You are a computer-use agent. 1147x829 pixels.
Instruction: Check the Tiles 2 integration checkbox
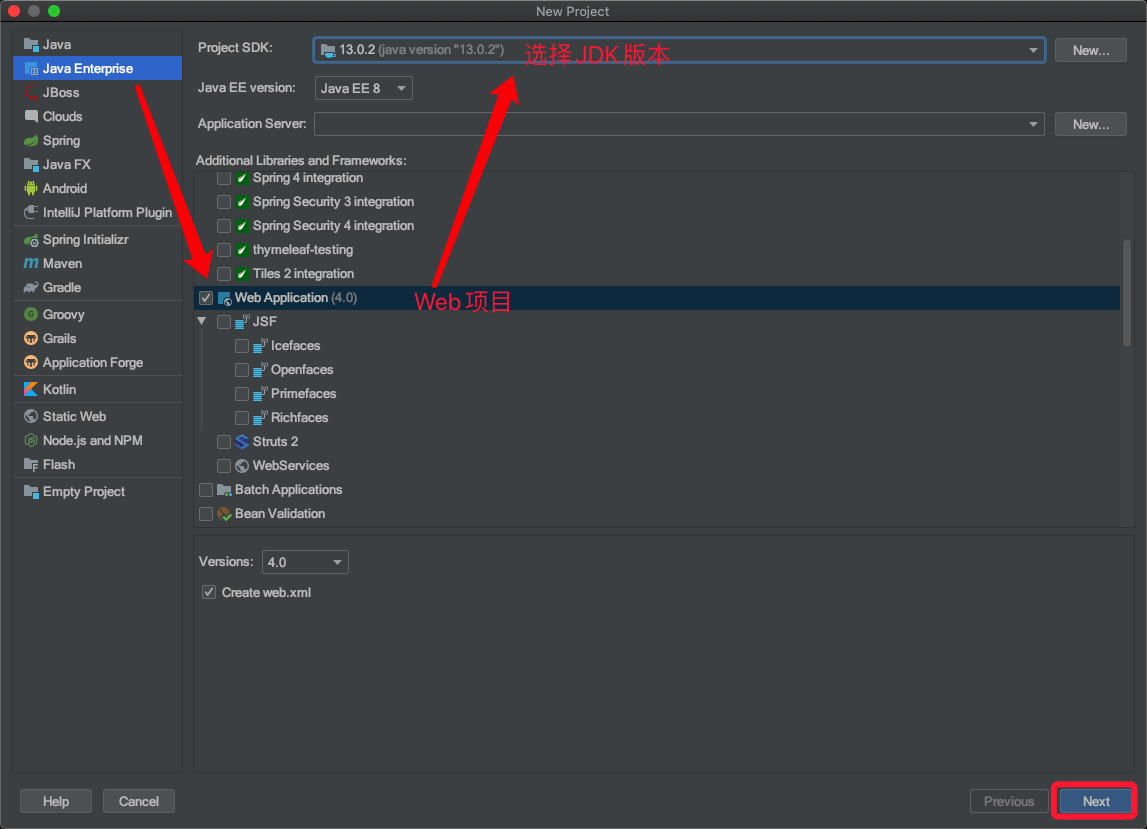point(224,274)
